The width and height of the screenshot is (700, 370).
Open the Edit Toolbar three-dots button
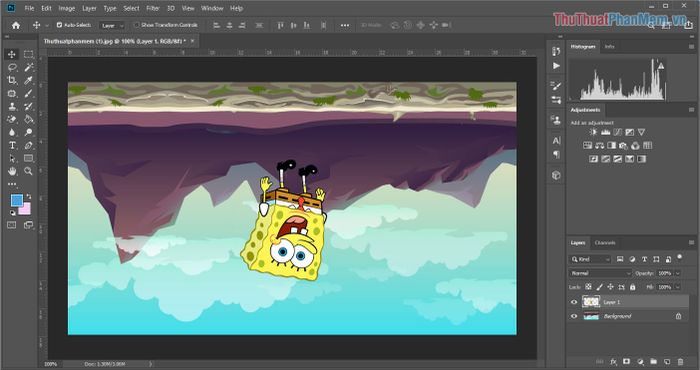pos(12,184)
